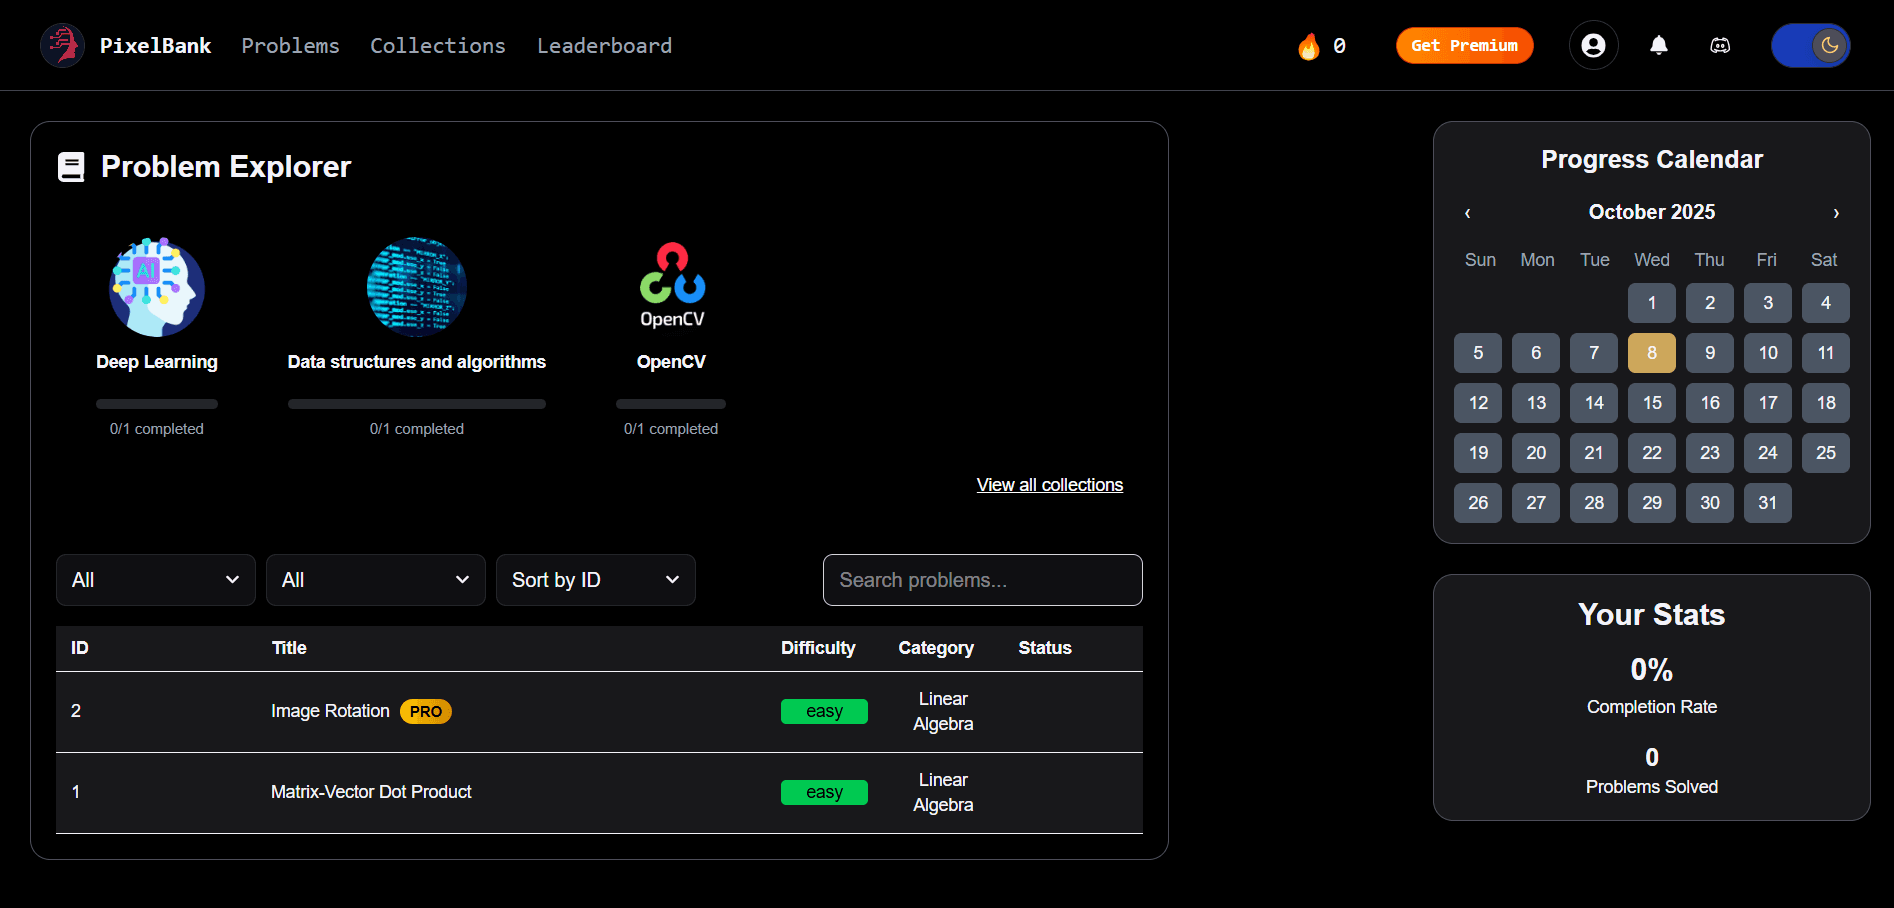Viewport: 1894px width, 908px height.
Task: Click the PRO badge on Image Rotation
Action: click(x=425, y=711)
